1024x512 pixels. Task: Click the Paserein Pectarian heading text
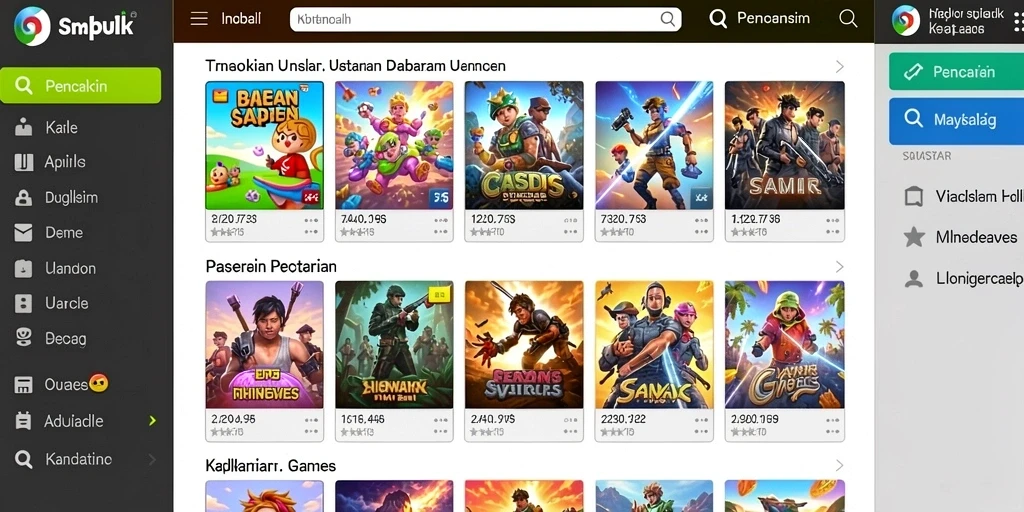click(271, 266)
